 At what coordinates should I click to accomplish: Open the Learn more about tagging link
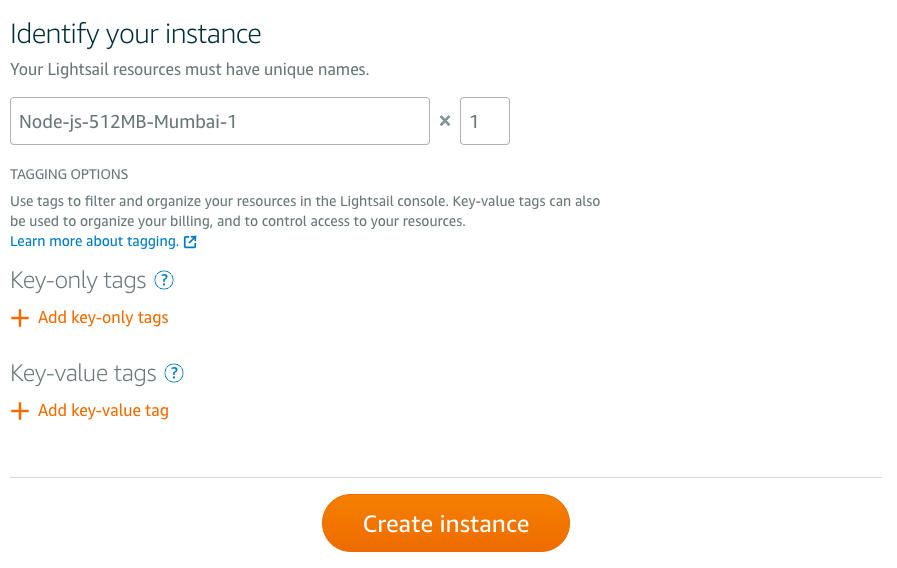click(94, 242)
